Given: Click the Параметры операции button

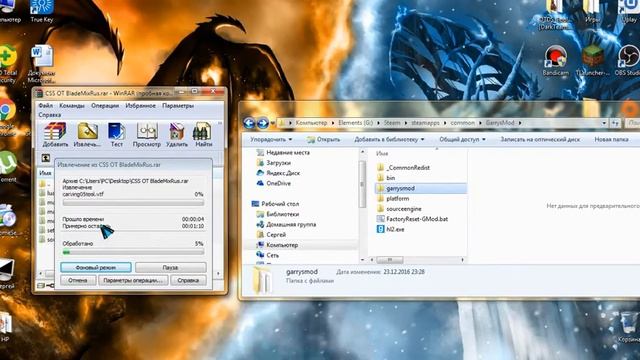Looking at the screenshot, I should click(x=133, y=280).
